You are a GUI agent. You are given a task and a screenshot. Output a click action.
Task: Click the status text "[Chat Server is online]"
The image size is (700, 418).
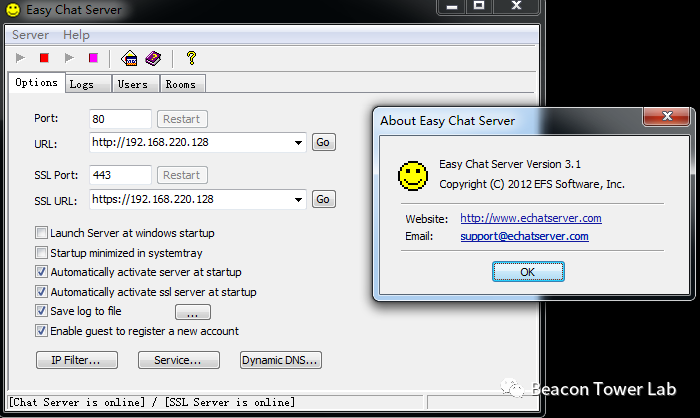[77, 402]
